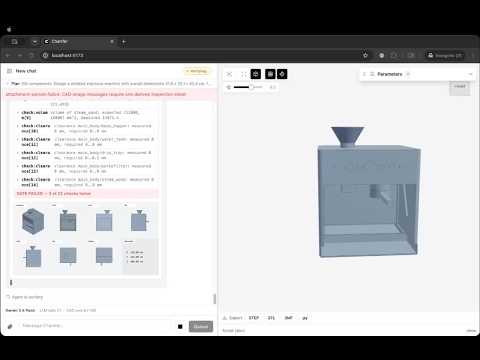Screen dimensions: 480x360
Task: Expand the Plan summary row
Action: (x=108, y=84)
